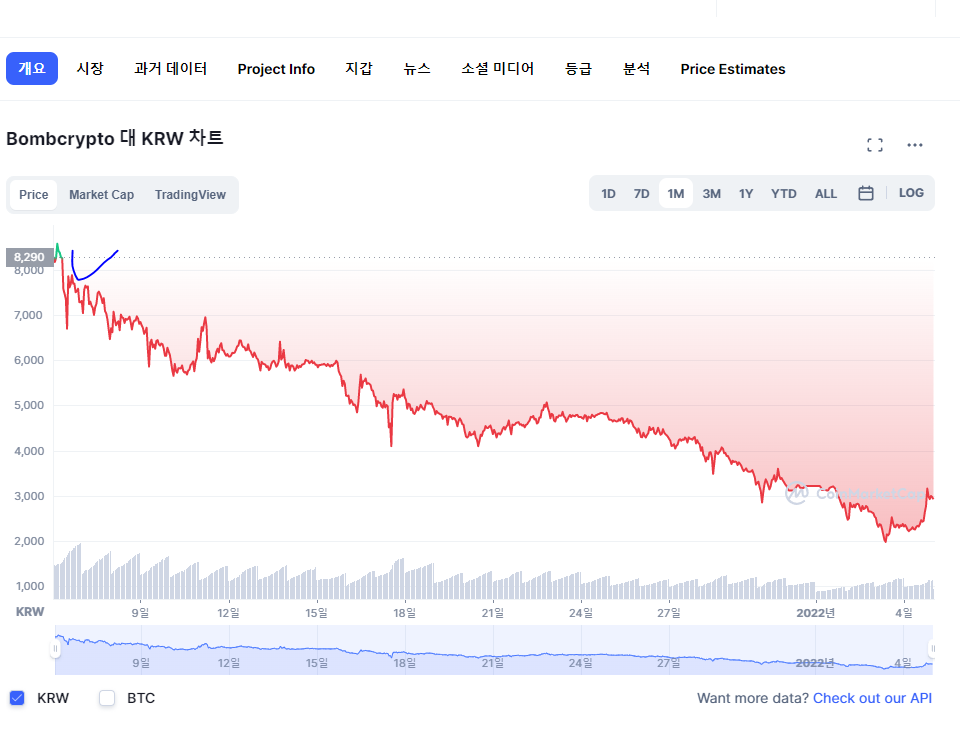The width and height of the screenshot is (960, 737).
Task: Check the BTC currency checkbox
Action: pos(107,698)
